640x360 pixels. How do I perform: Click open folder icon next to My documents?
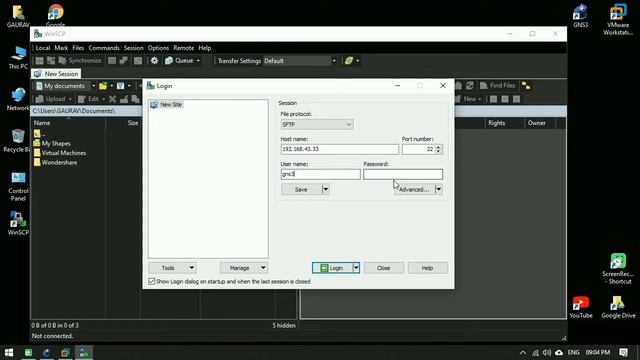[103, 86]
